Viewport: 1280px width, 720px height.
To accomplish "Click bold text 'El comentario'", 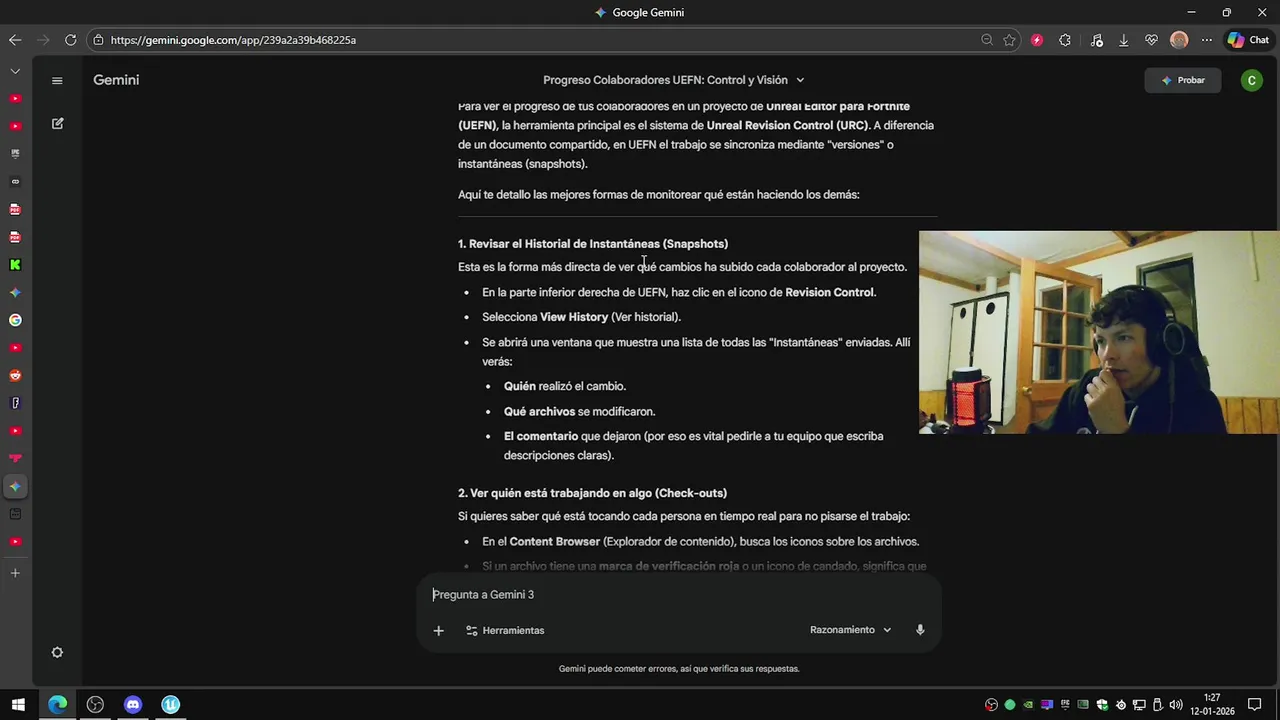I will tap(541, 436).
